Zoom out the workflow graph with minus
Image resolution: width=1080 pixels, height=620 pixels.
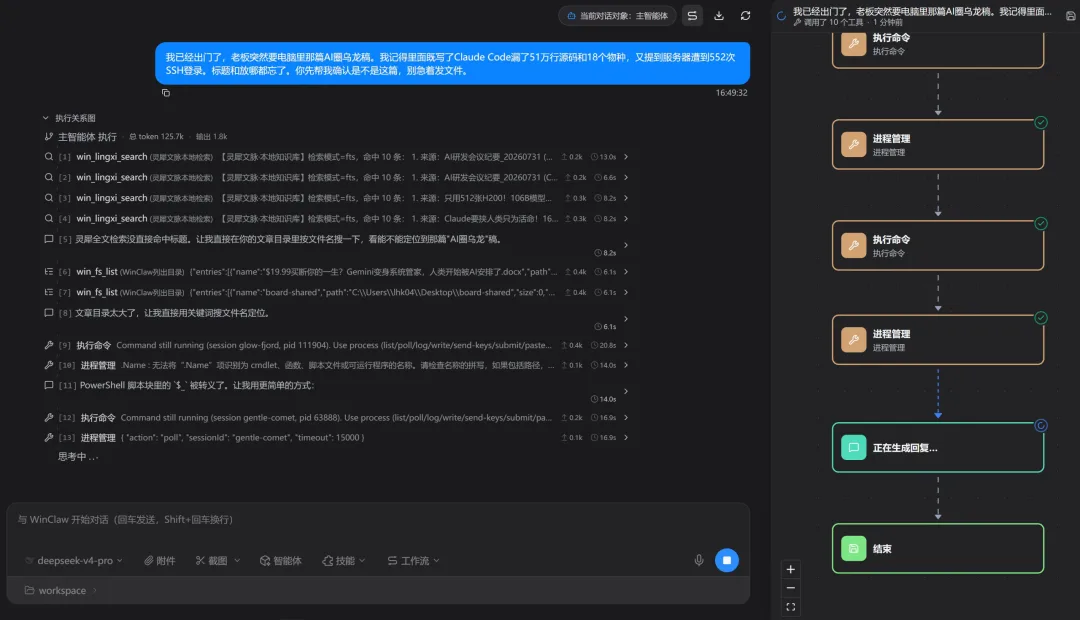791,588
